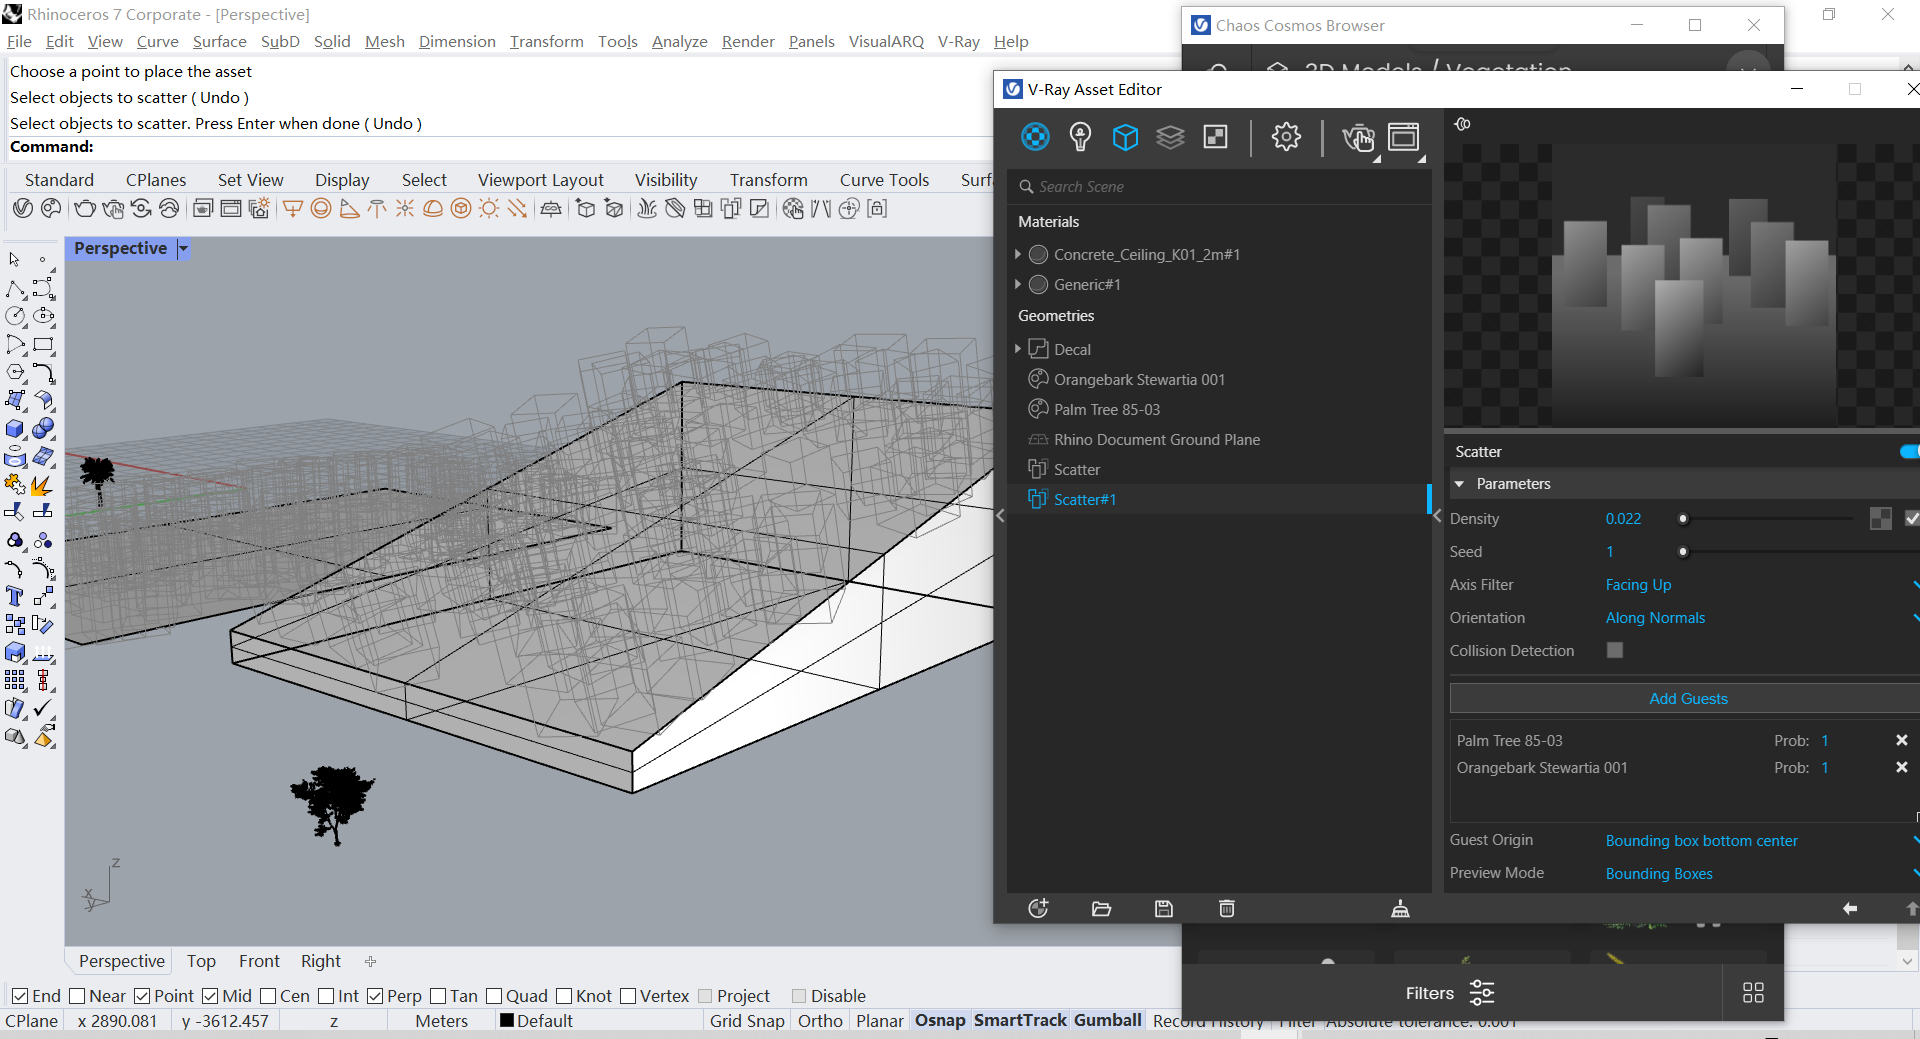The image size is (1920, 1039).
Task: Enable the Quad osnap checkbox
Action: 494,996
